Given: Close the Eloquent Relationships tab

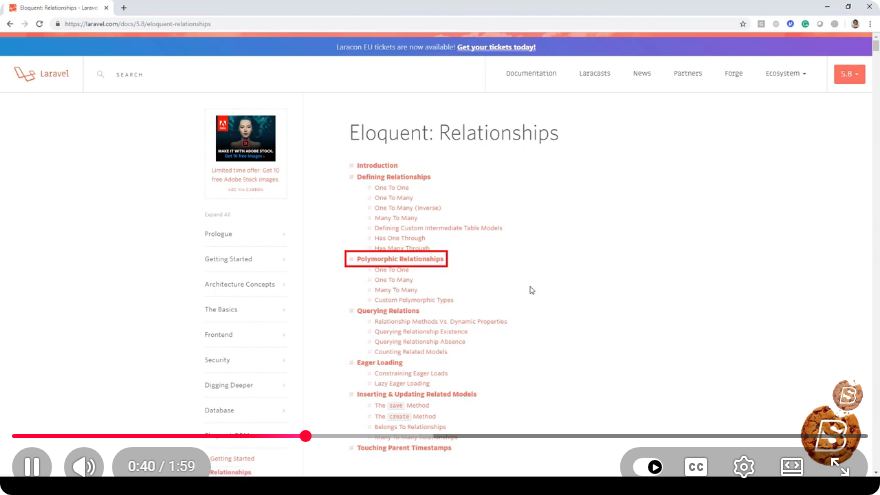Looking at the screenshot, I should (106, 8).
